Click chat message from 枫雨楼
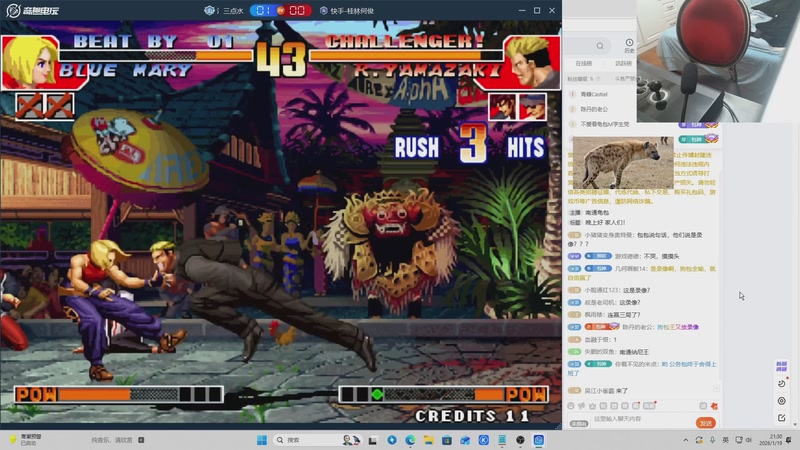 click(605, 315)
